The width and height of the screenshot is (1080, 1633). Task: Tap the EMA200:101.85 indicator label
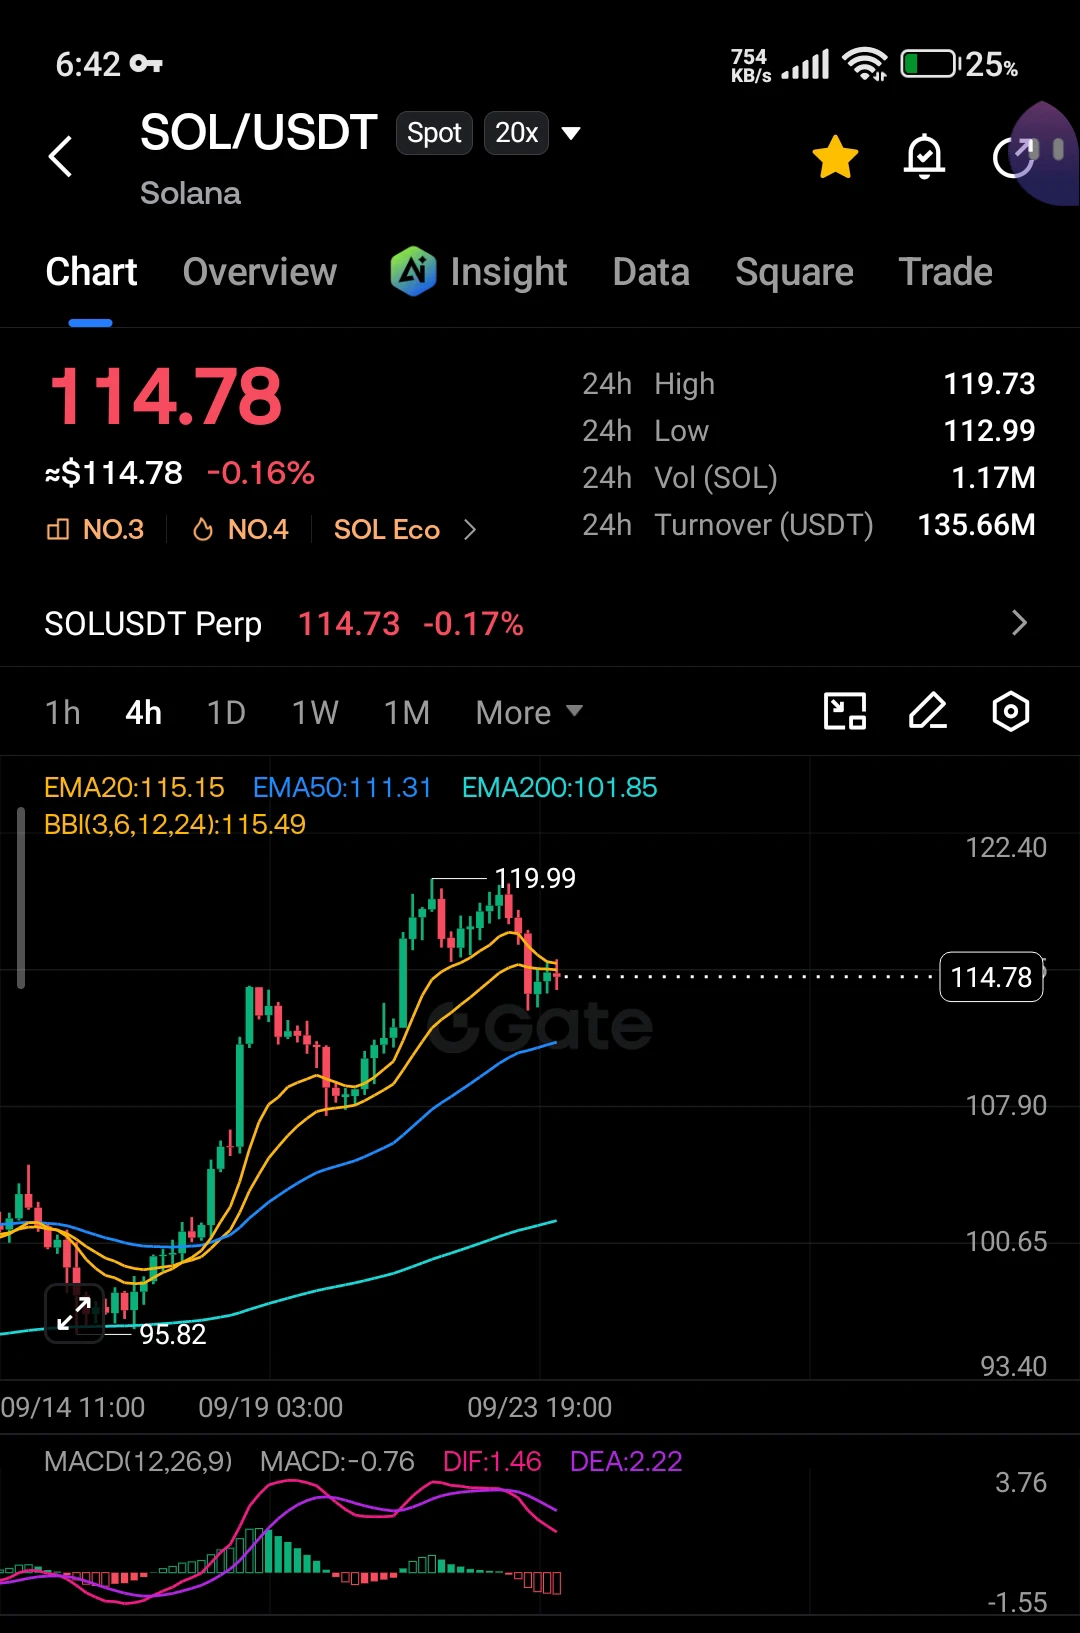[x=559, y=788]
